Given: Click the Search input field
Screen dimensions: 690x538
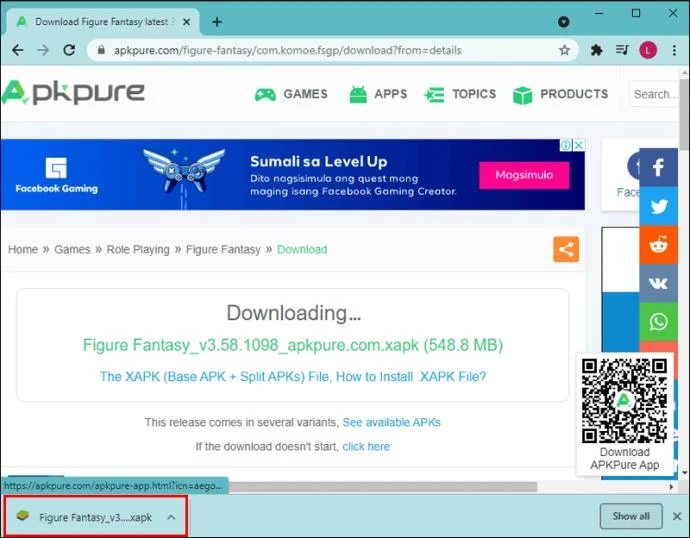Looking at the screenshot, I should click(655, 94).
